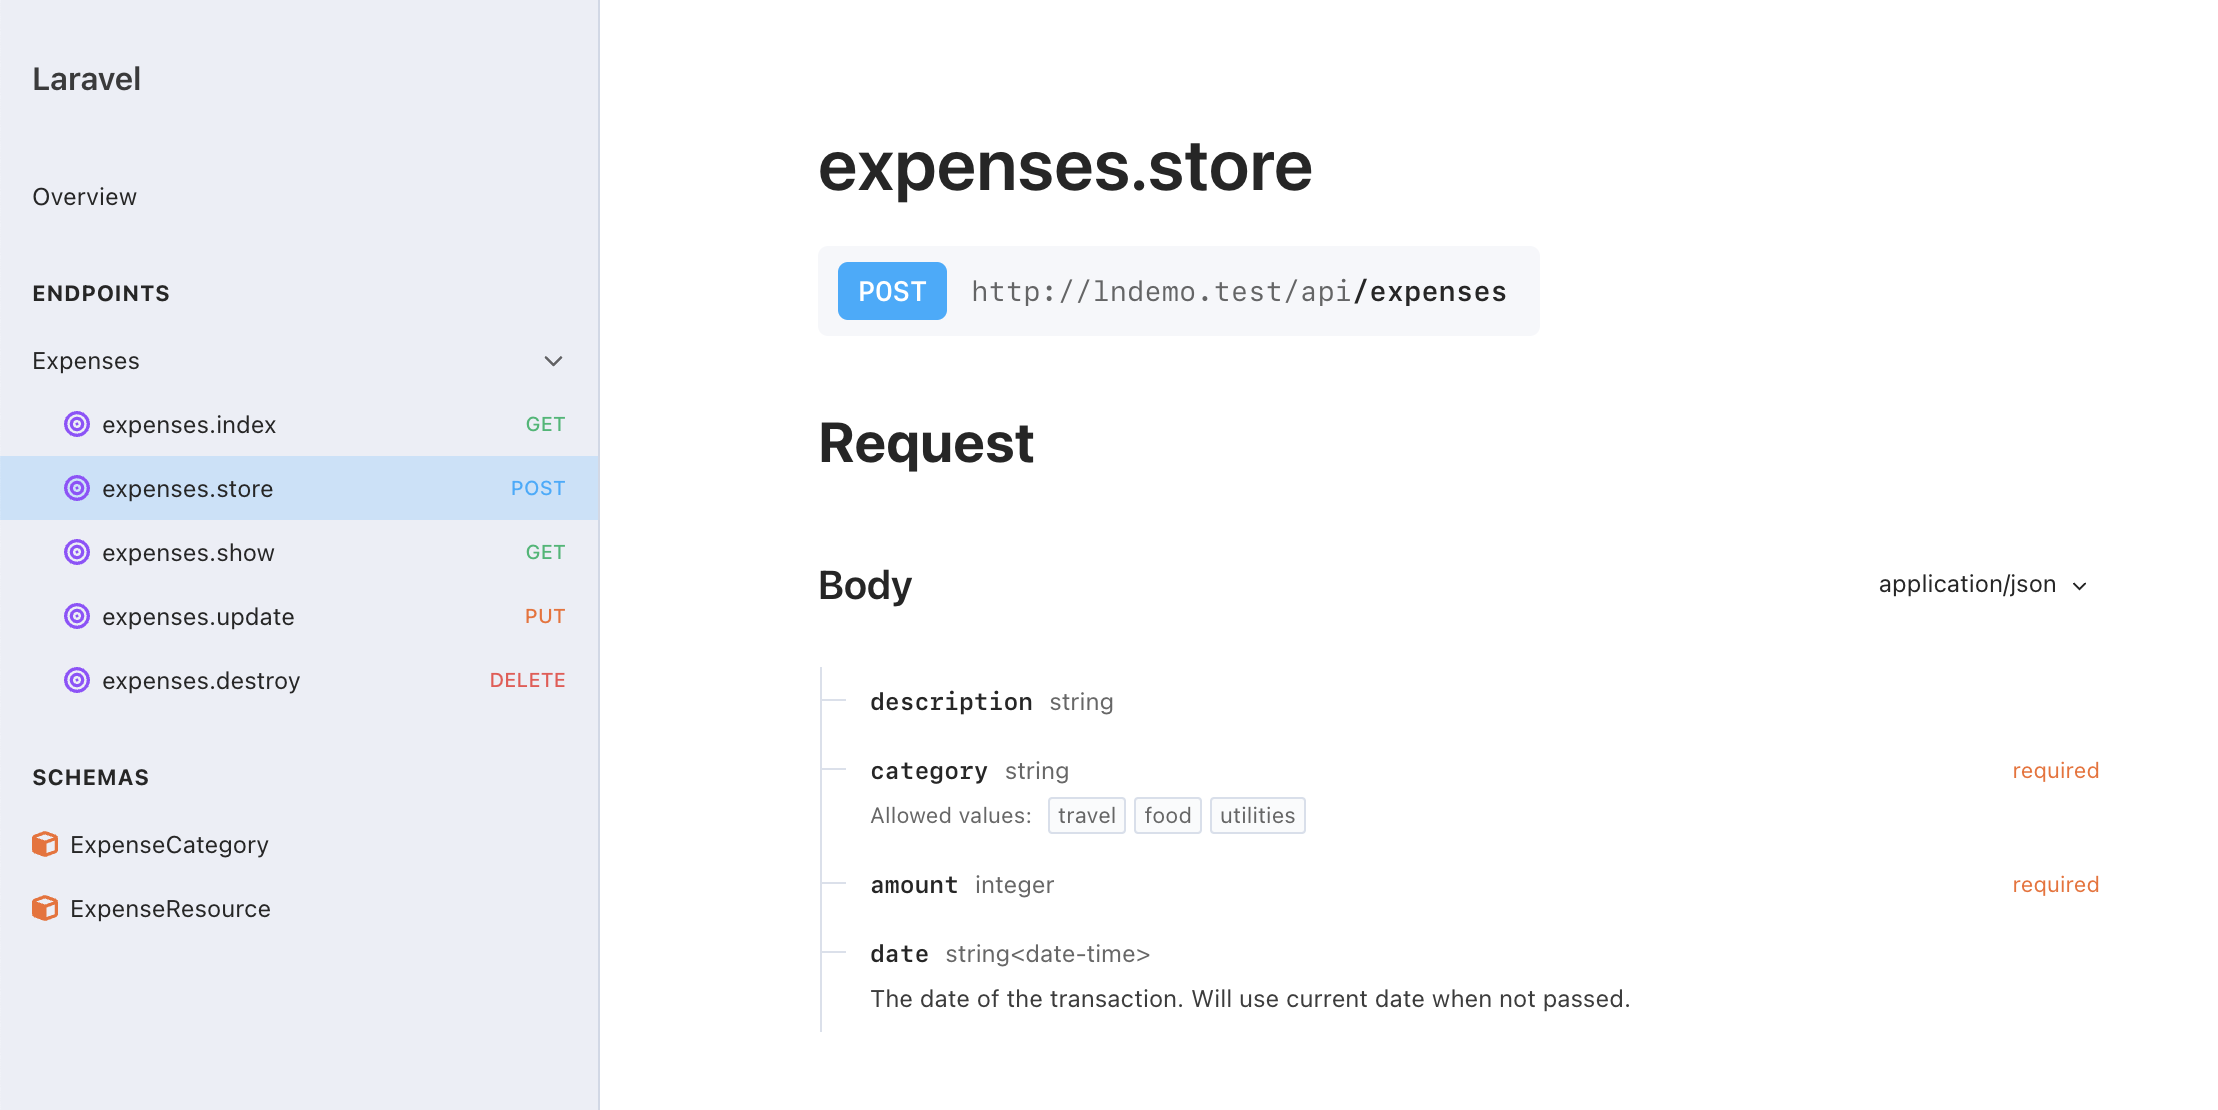
Task: Open the ExpenseResource schema page
Action: click(x=170, y=909)
